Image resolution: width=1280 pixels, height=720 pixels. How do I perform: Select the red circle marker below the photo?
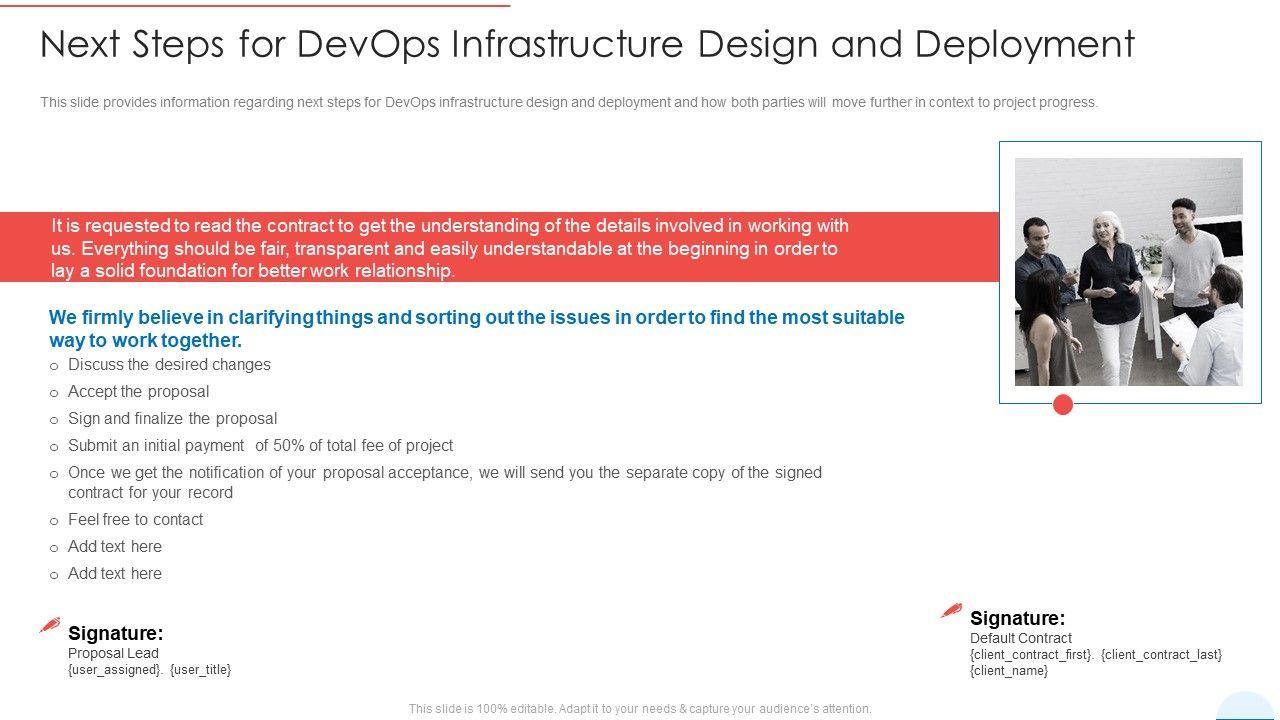pyautogui.click(x=1063, y=404)
